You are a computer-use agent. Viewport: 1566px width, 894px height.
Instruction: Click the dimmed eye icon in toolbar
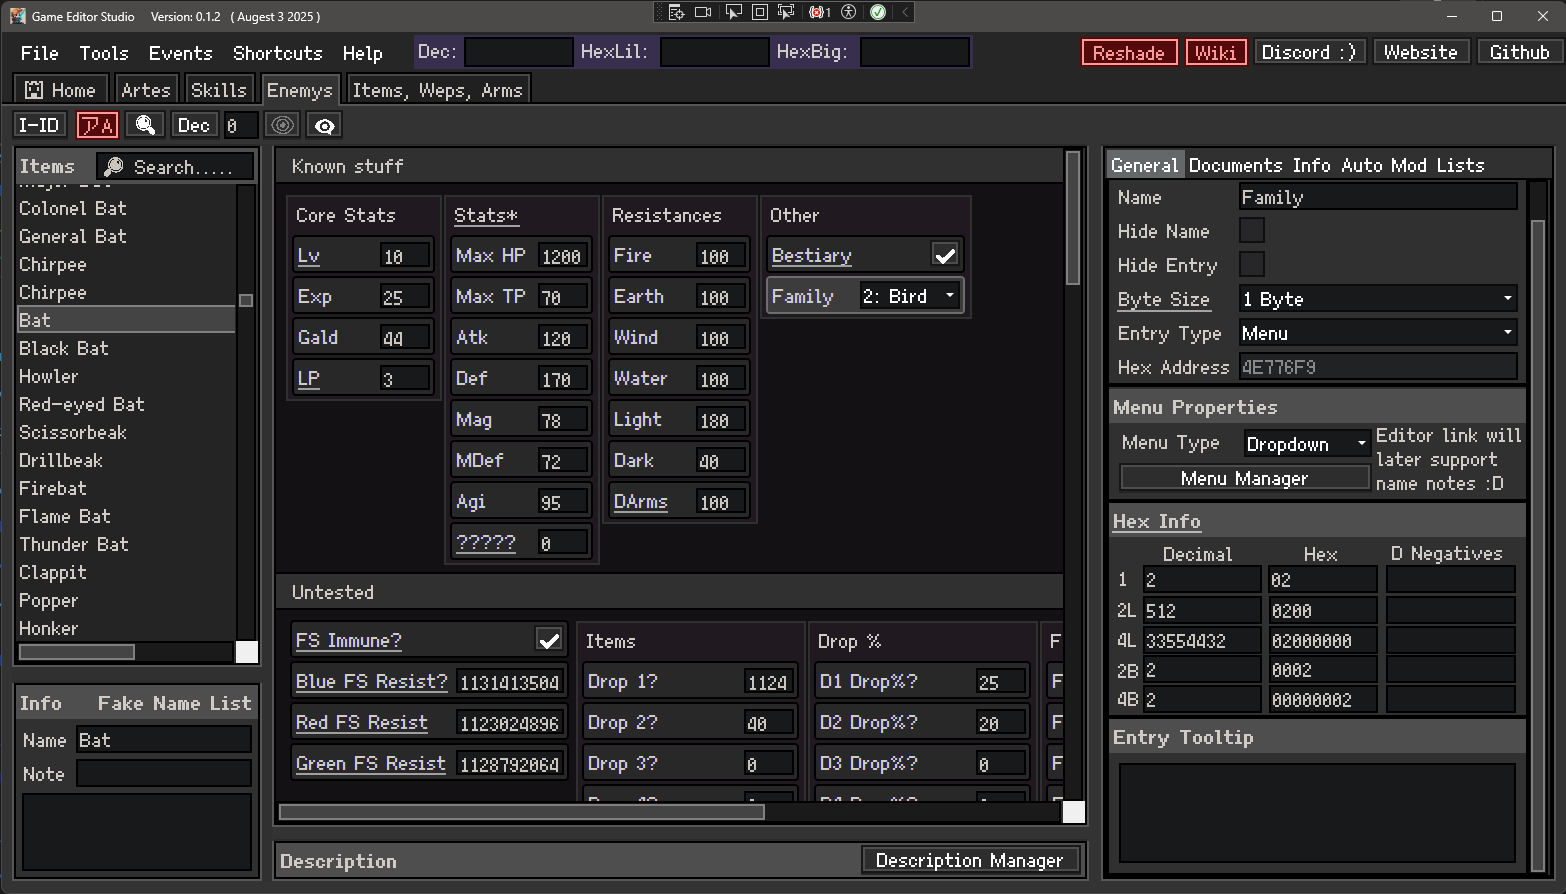[x=283, y=125]
